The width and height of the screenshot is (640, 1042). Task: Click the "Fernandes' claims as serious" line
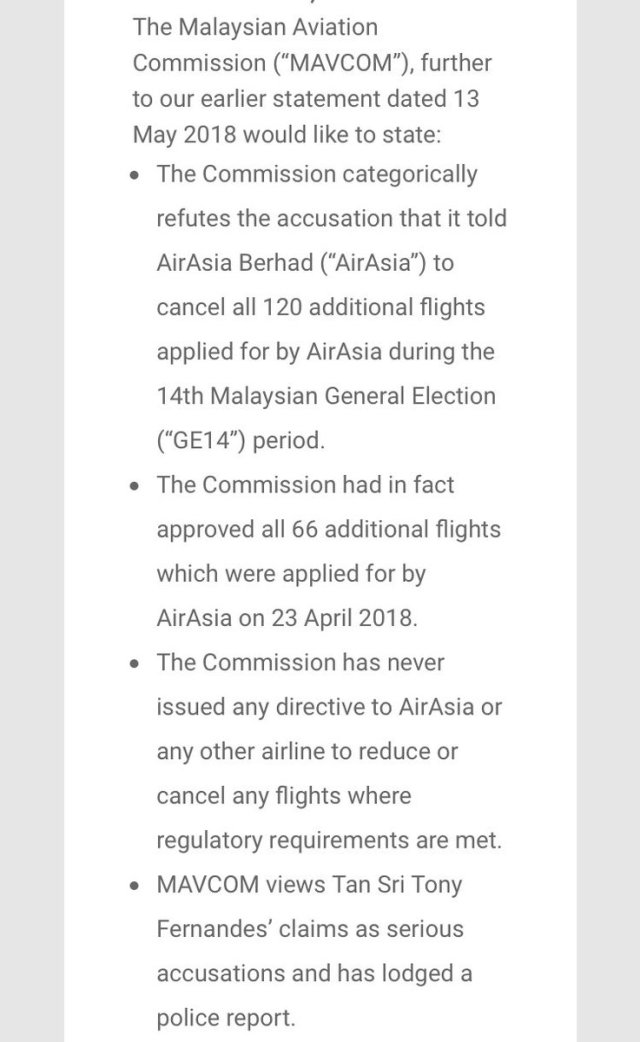pyautogui.click(x=310, y=929)
